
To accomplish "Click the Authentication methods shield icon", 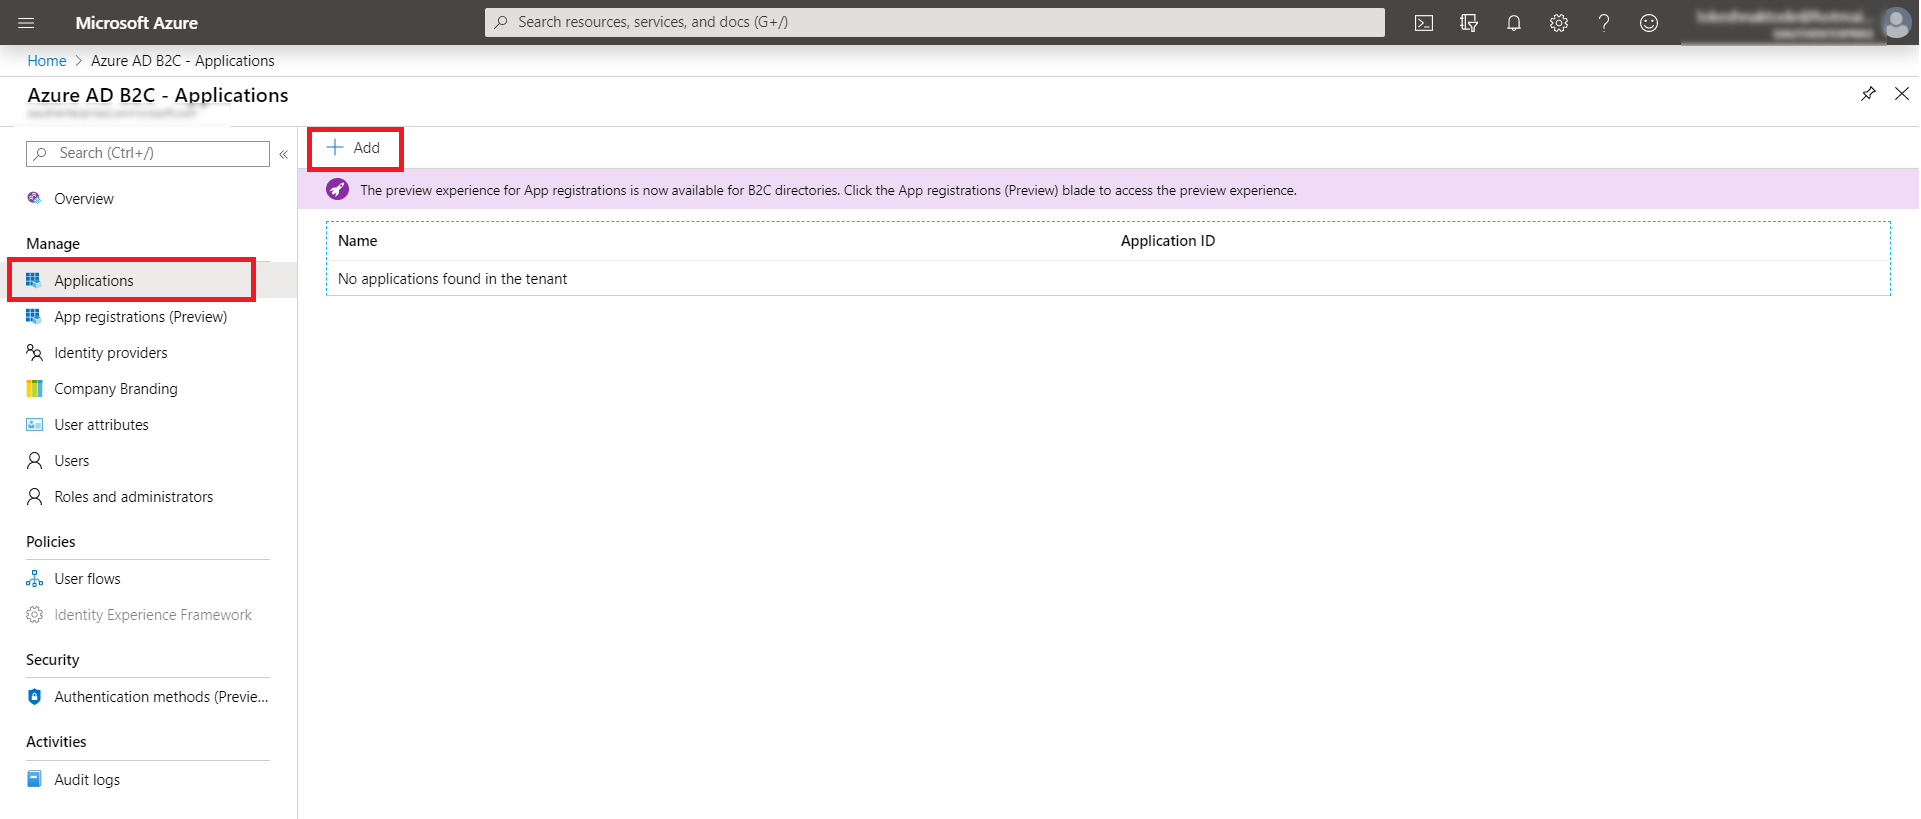I will coord(34,696).
